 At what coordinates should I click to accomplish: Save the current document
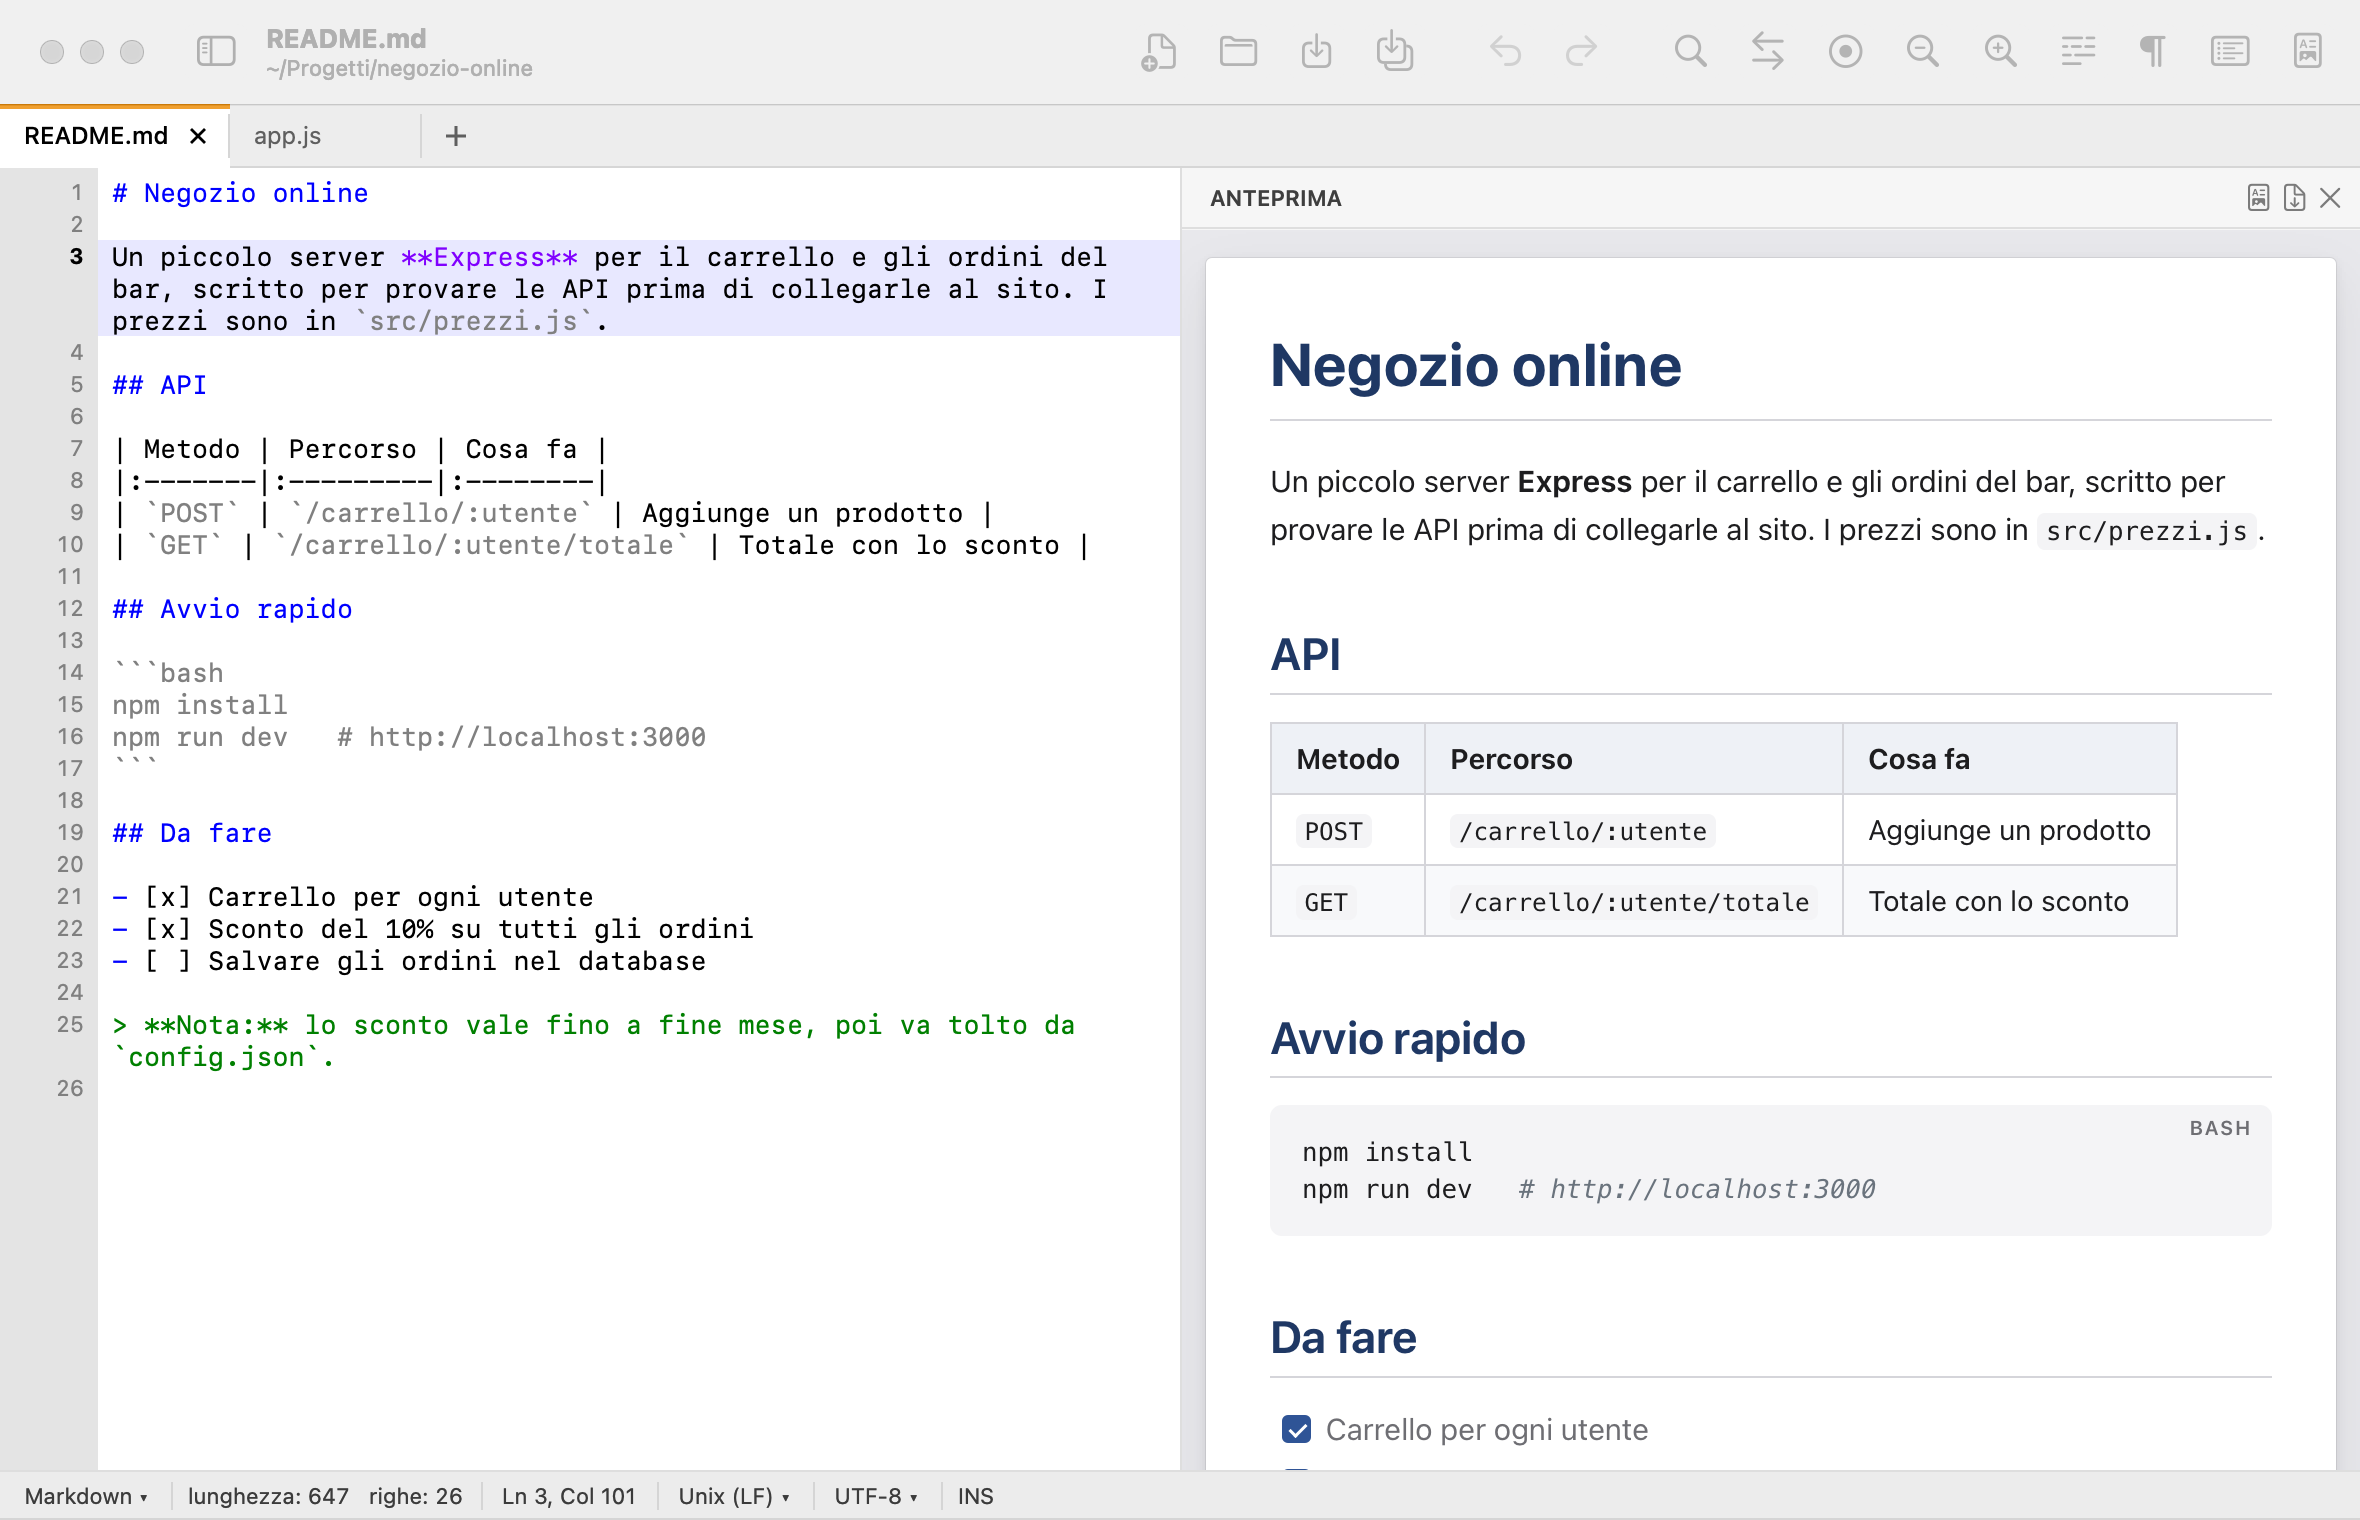click(1316, 51)
